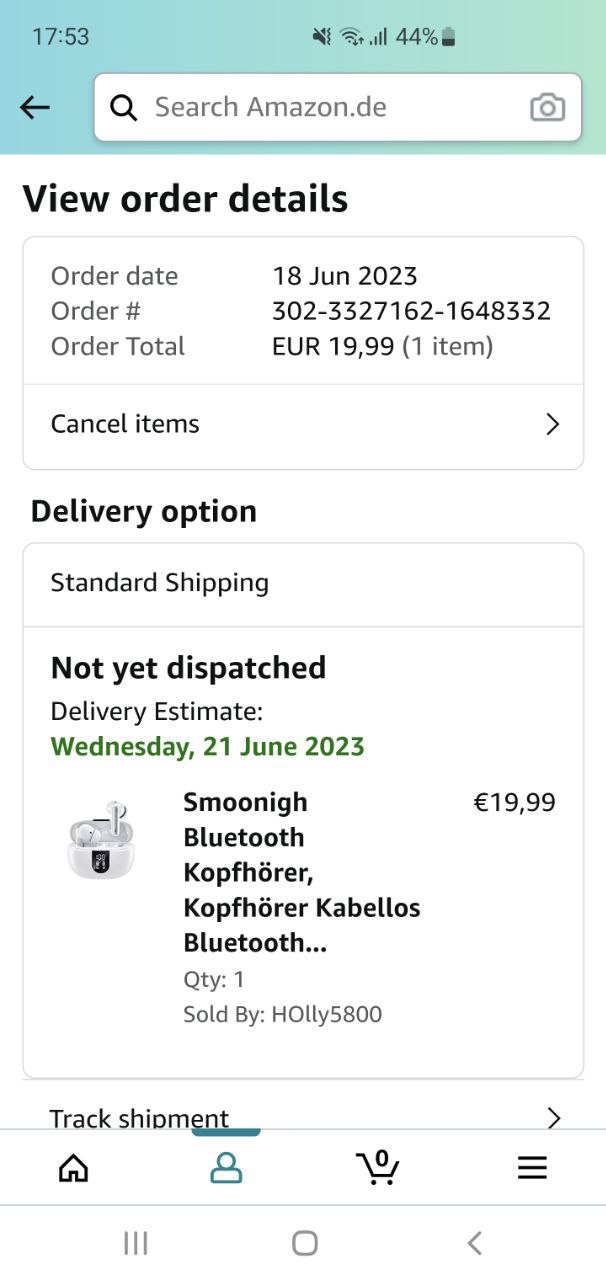The image size is (606, 1280).
Task: Open camera lens search icon
Action: pos(547,107)
